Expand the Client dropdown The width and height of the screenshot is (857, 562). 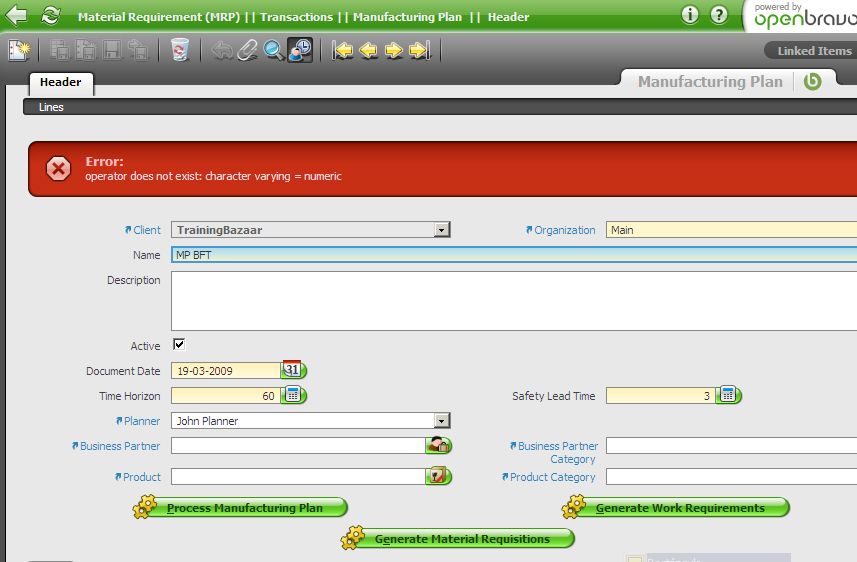pos(441,230)
